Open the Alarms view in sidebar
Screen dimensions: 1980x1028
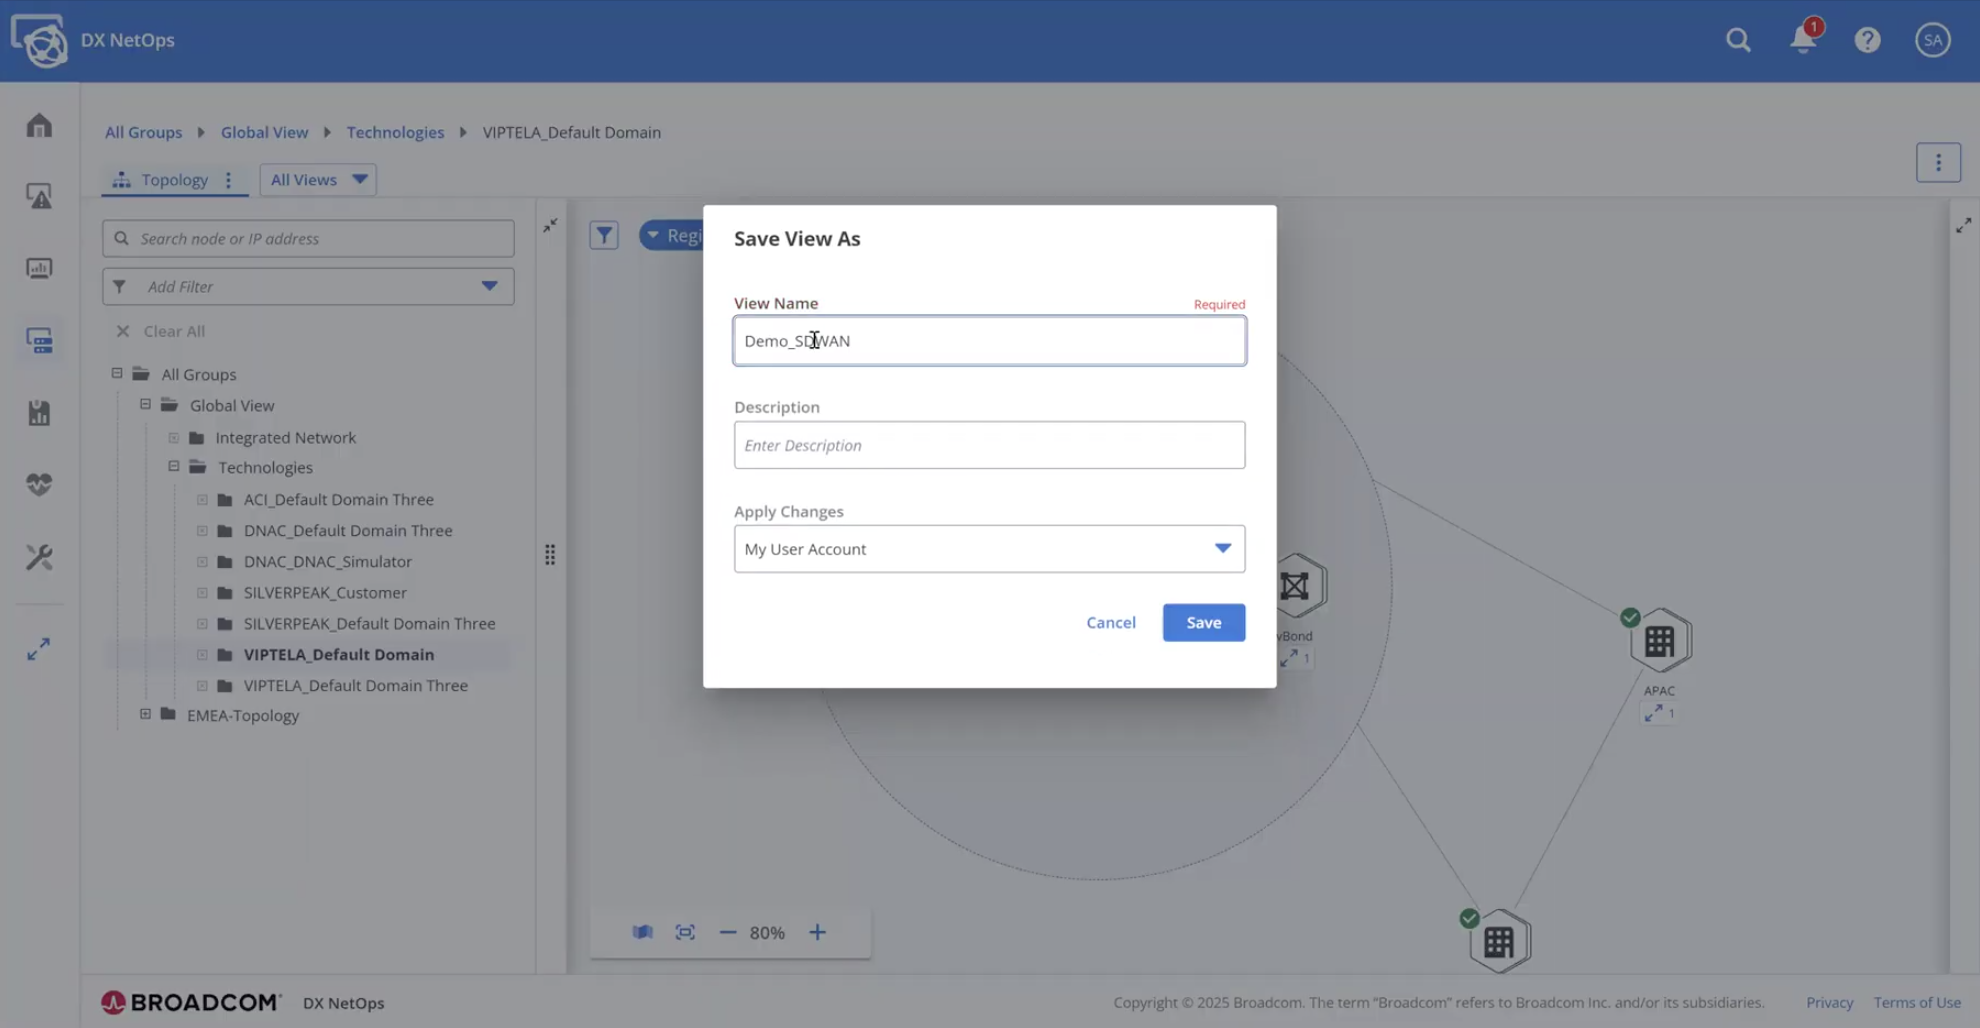point(39,196)
